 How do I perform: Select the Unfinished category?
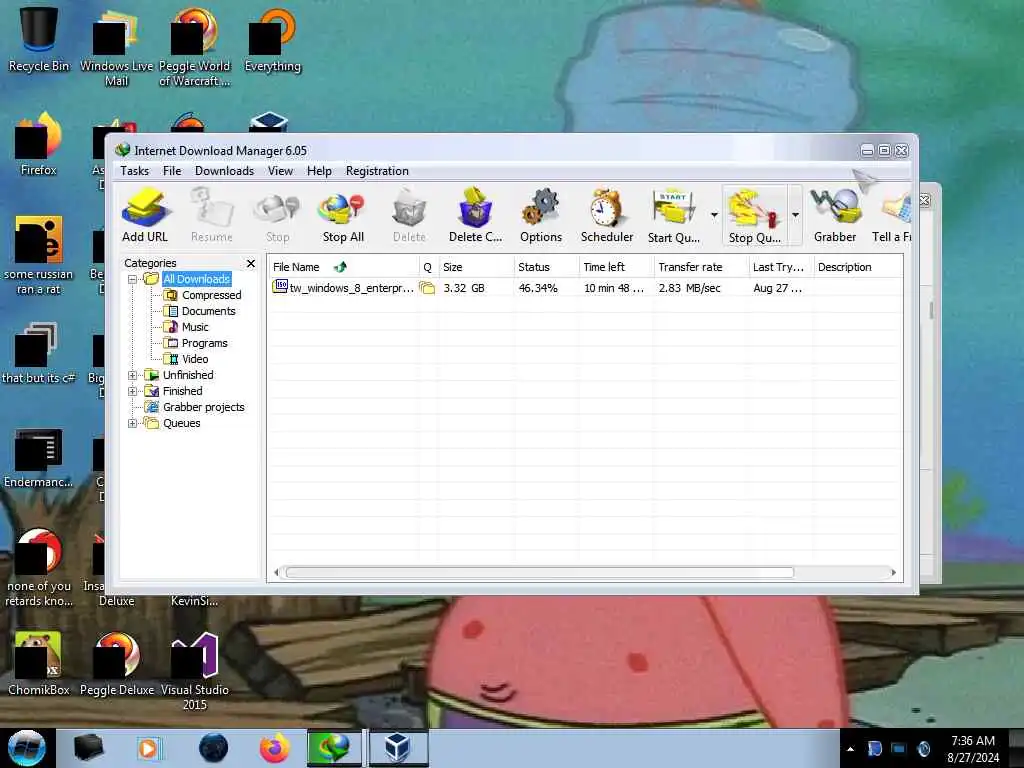[x=188, y=376]
